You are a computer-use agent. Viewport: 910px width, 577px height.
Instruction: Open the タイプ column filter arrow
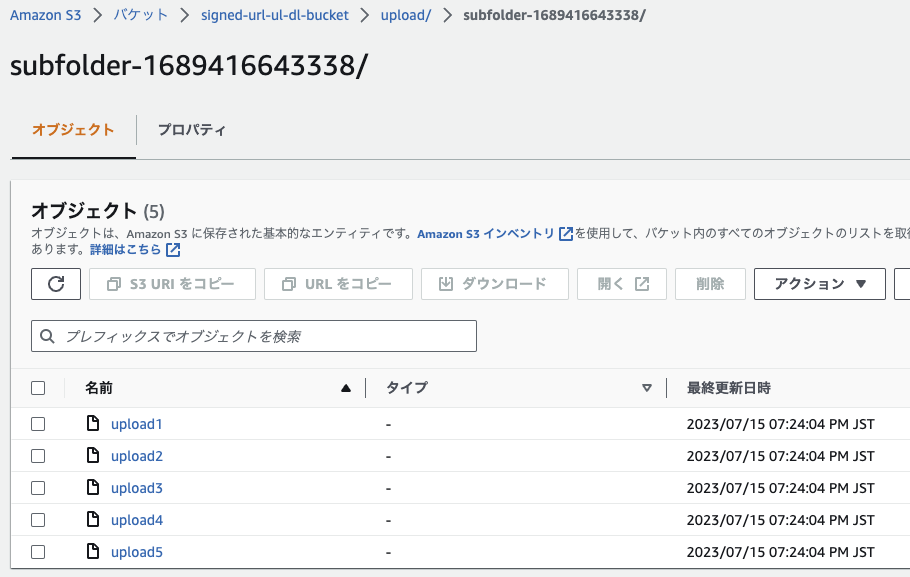(x=648, y=387)
